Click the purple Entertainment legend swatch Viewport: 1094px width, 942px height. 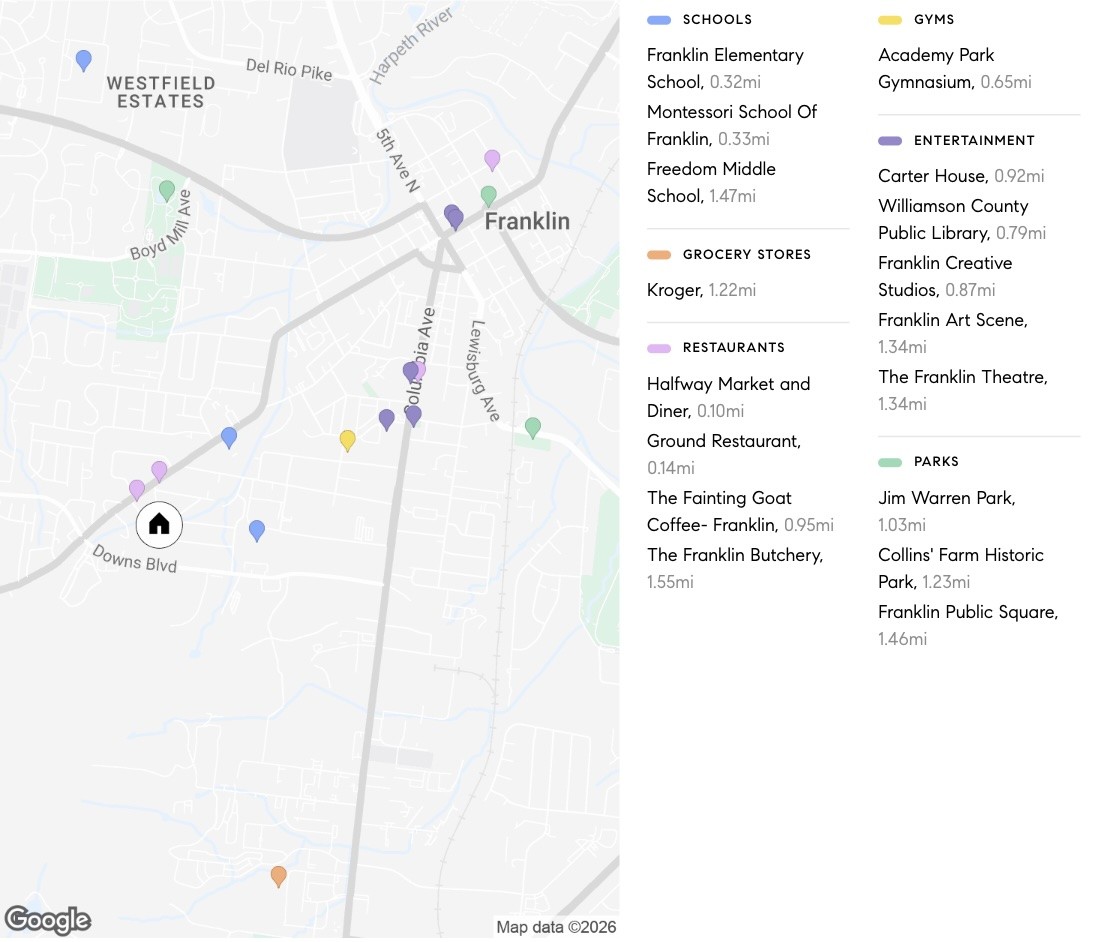(x=890, y=141)
